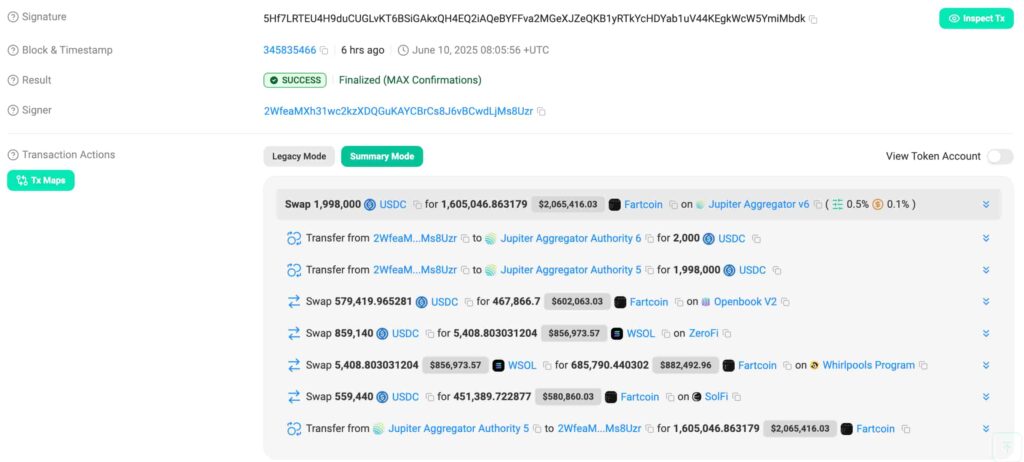Open the SolFi program link
The image size is (1024, 462).
717,397
